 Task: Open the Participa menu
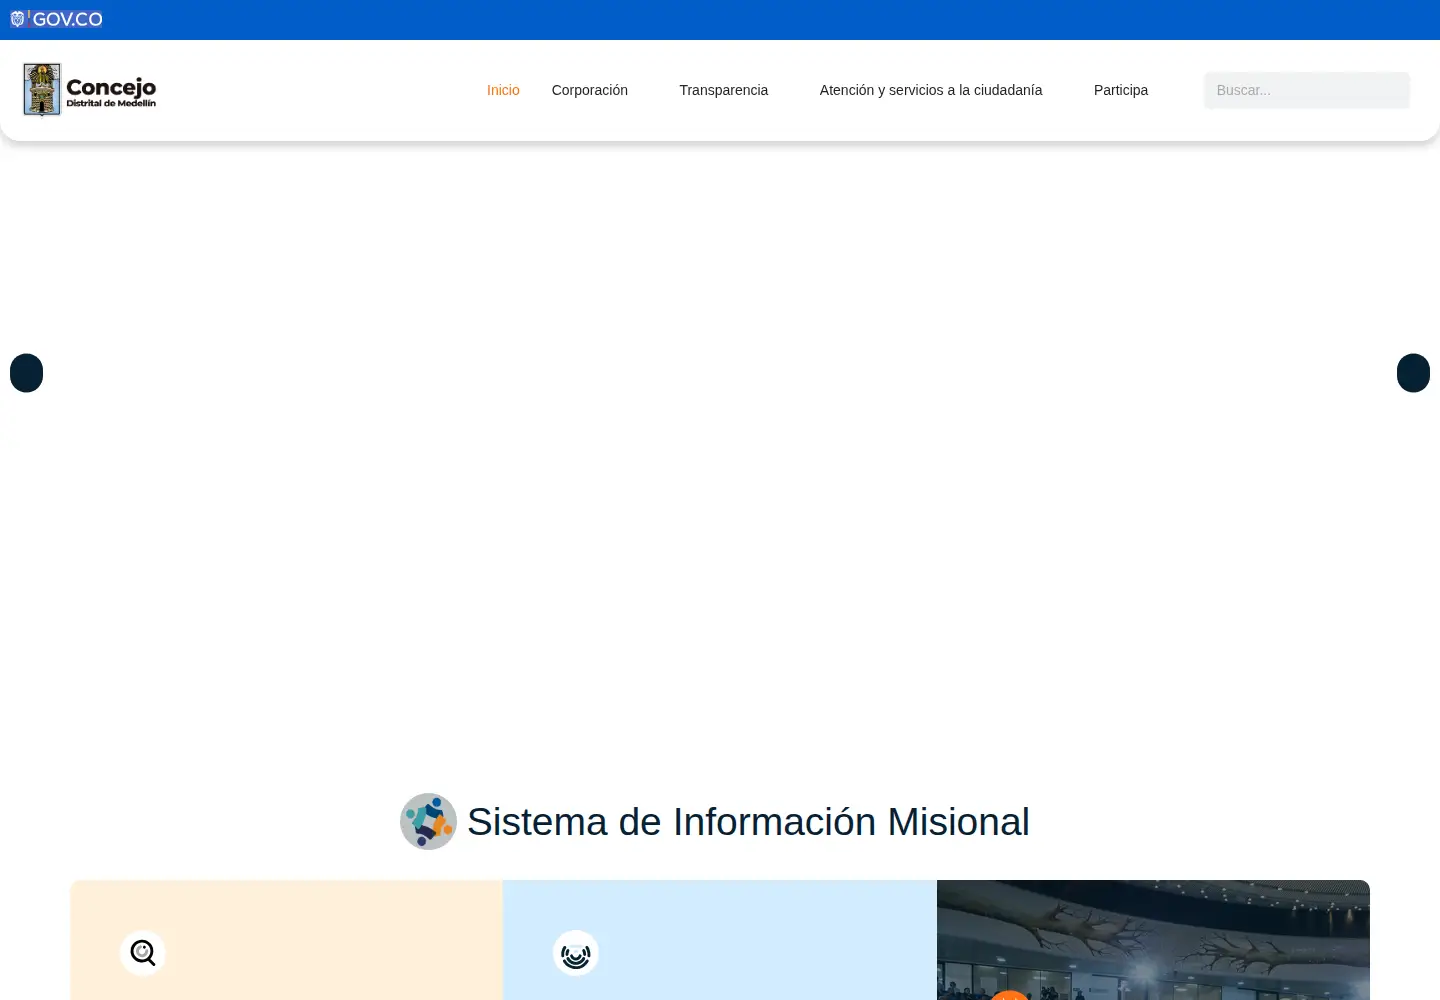(x=1121, y=90)
